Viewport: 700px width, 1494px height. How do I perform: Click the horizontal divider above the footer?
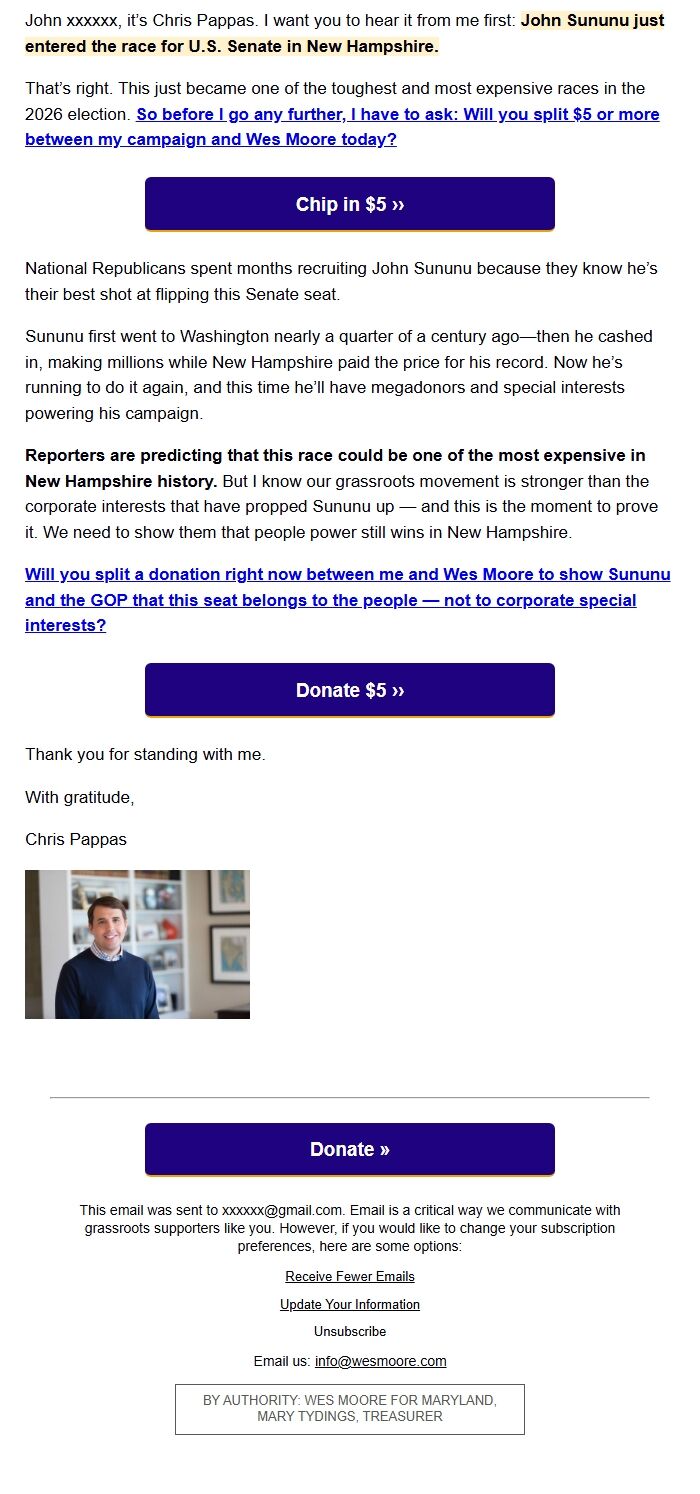click(x=350, y=1097)
